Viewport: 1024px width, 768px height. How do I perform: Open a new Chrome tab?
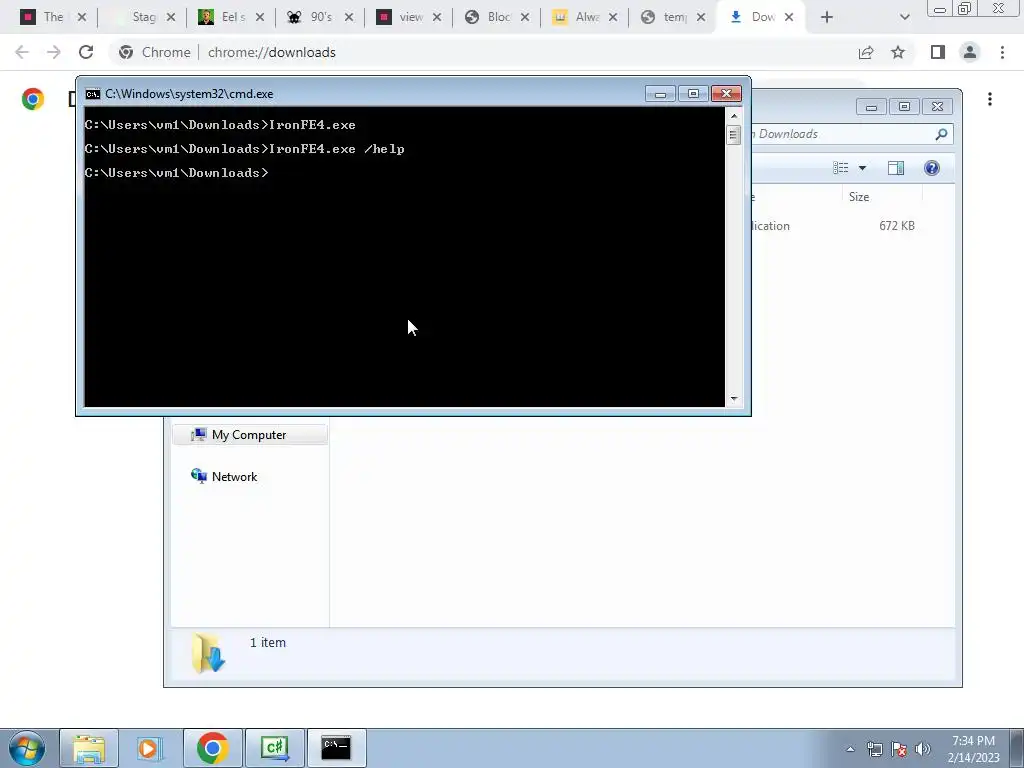coord(827,17)
